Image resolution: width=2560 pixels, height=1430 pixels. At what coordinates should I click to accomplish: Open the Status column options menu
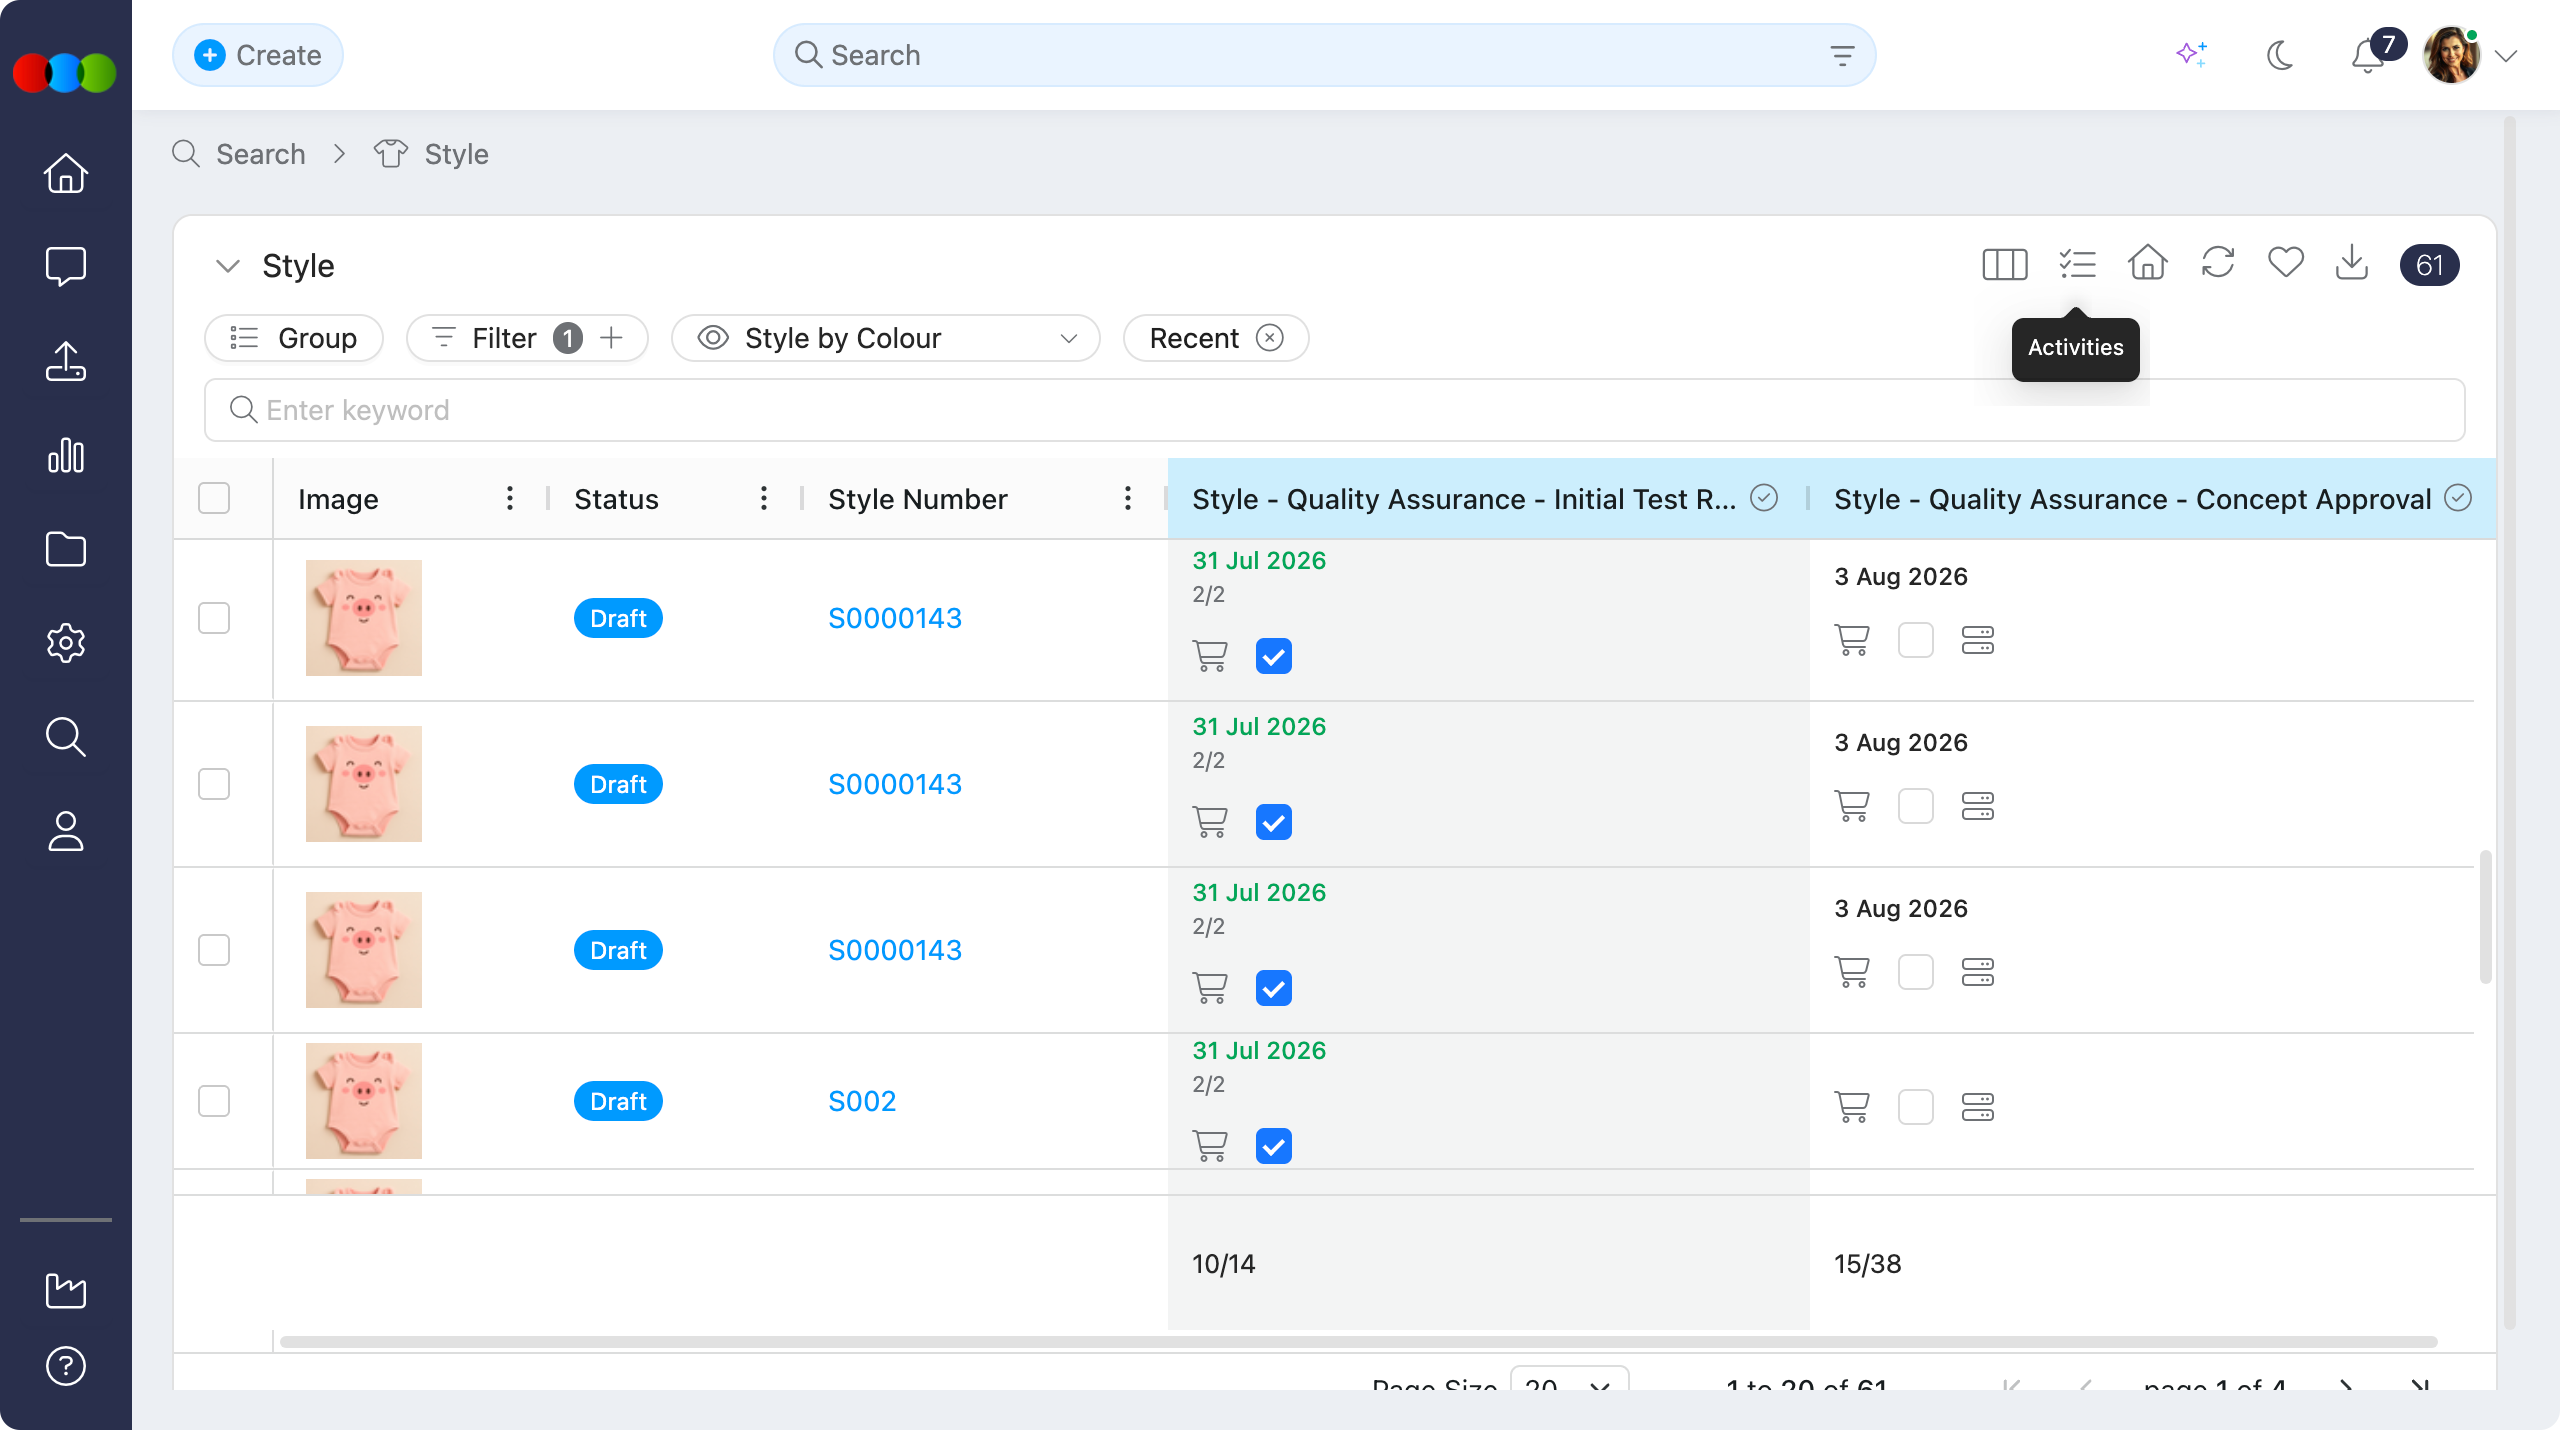[764, 498]
